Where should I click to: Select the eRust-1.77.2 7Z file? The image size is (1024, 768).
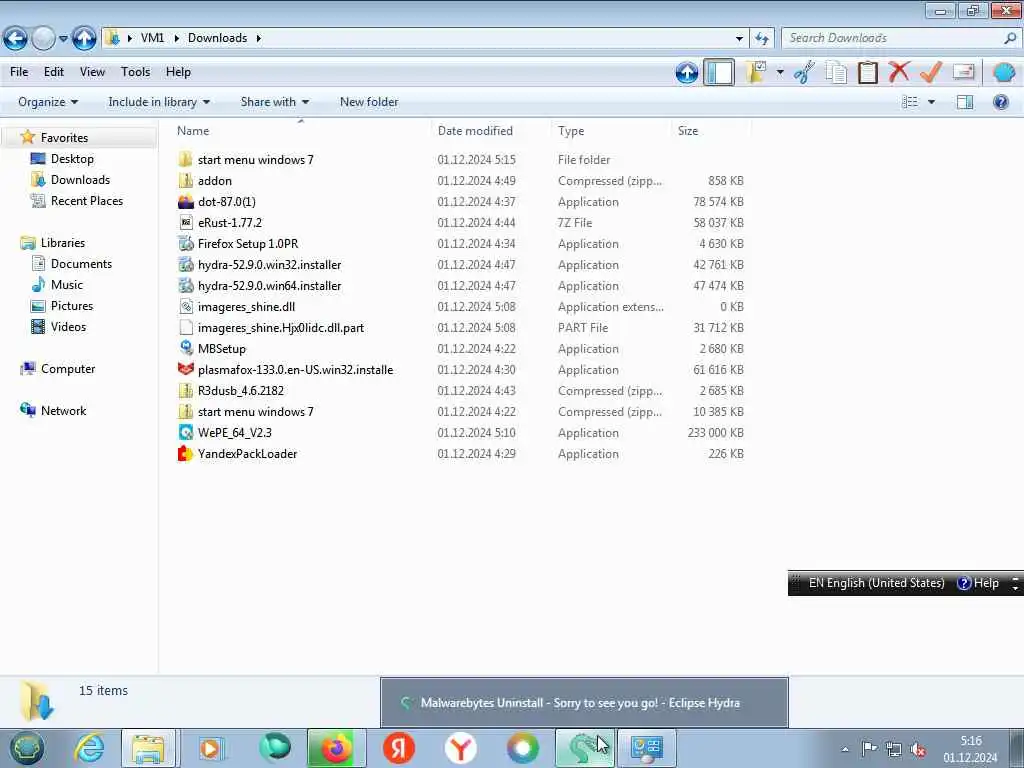(x=230, y=223)
